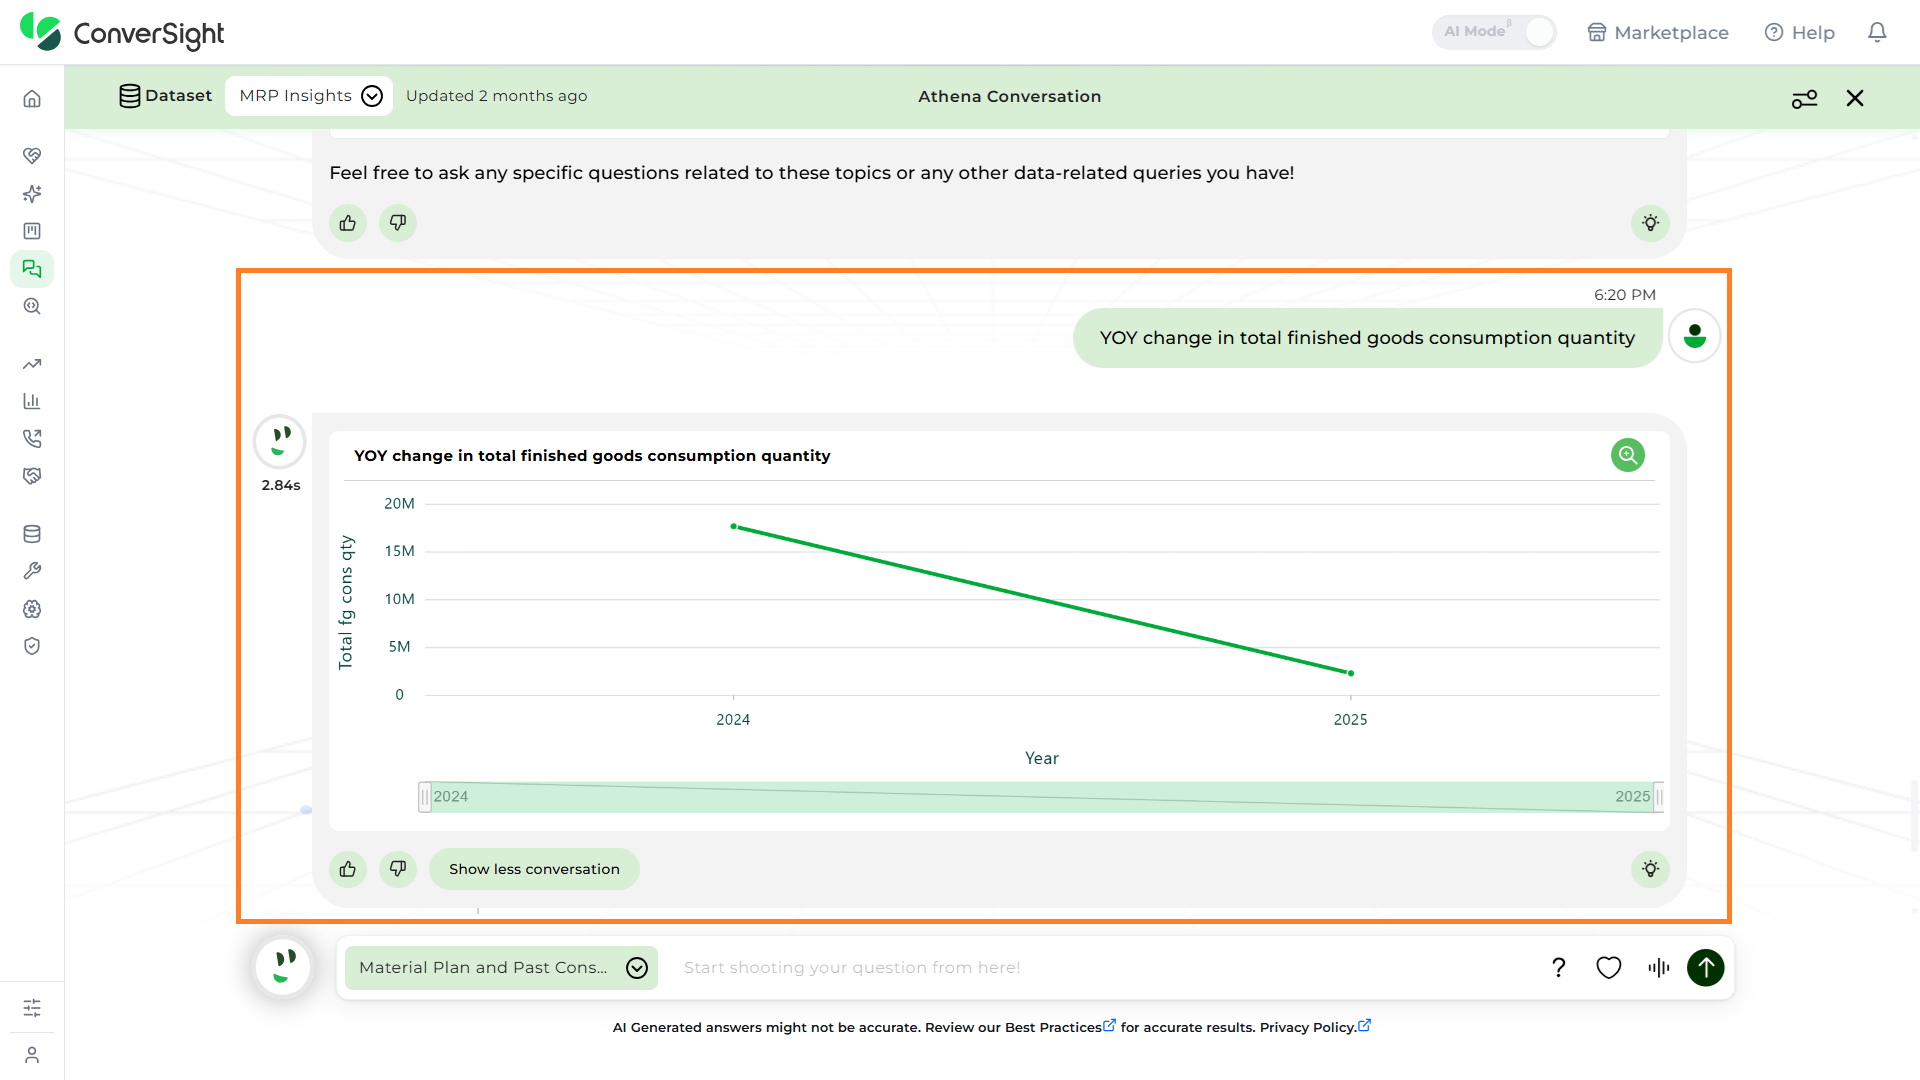Toggle the AI Mode switch
Viewport: 1920px width, 1080px height.
coord(1494,32)
